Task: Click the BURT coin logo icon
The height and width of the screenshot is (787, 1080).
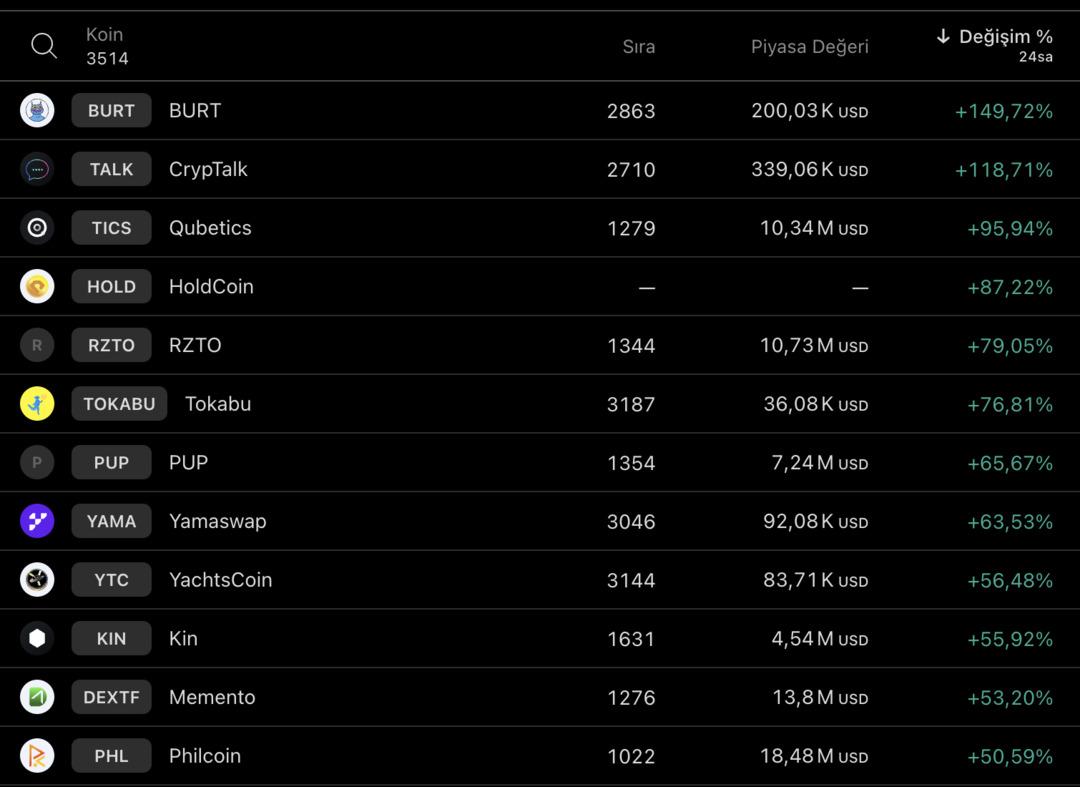Action: pyautogui.click(x=37, y=110)
